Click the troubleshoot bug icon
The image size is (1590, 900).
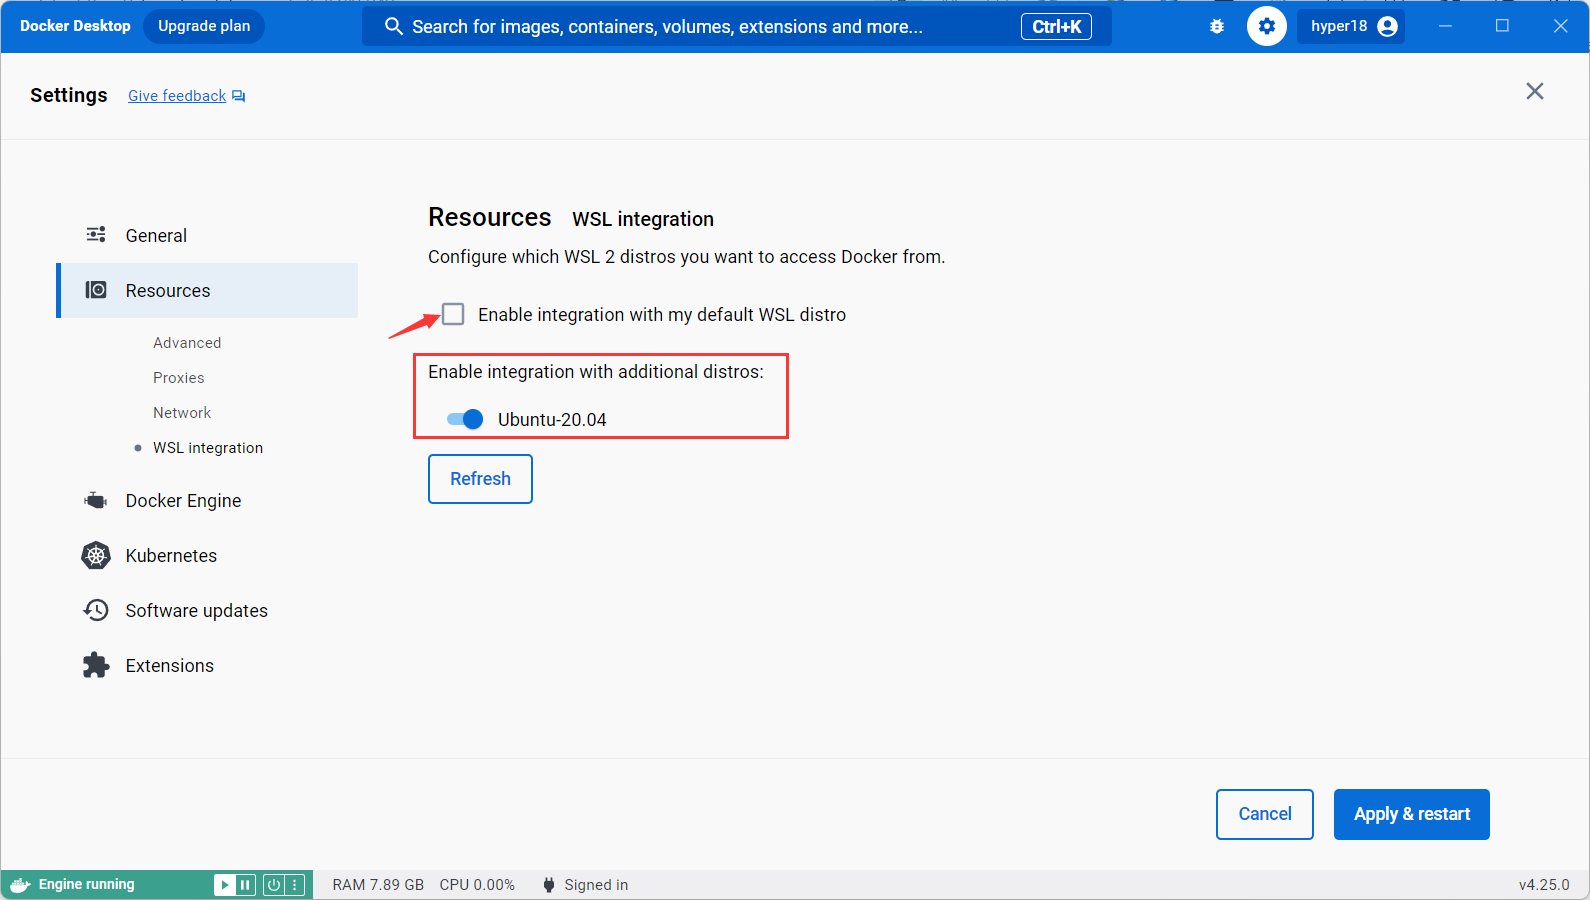[1216, 27]
